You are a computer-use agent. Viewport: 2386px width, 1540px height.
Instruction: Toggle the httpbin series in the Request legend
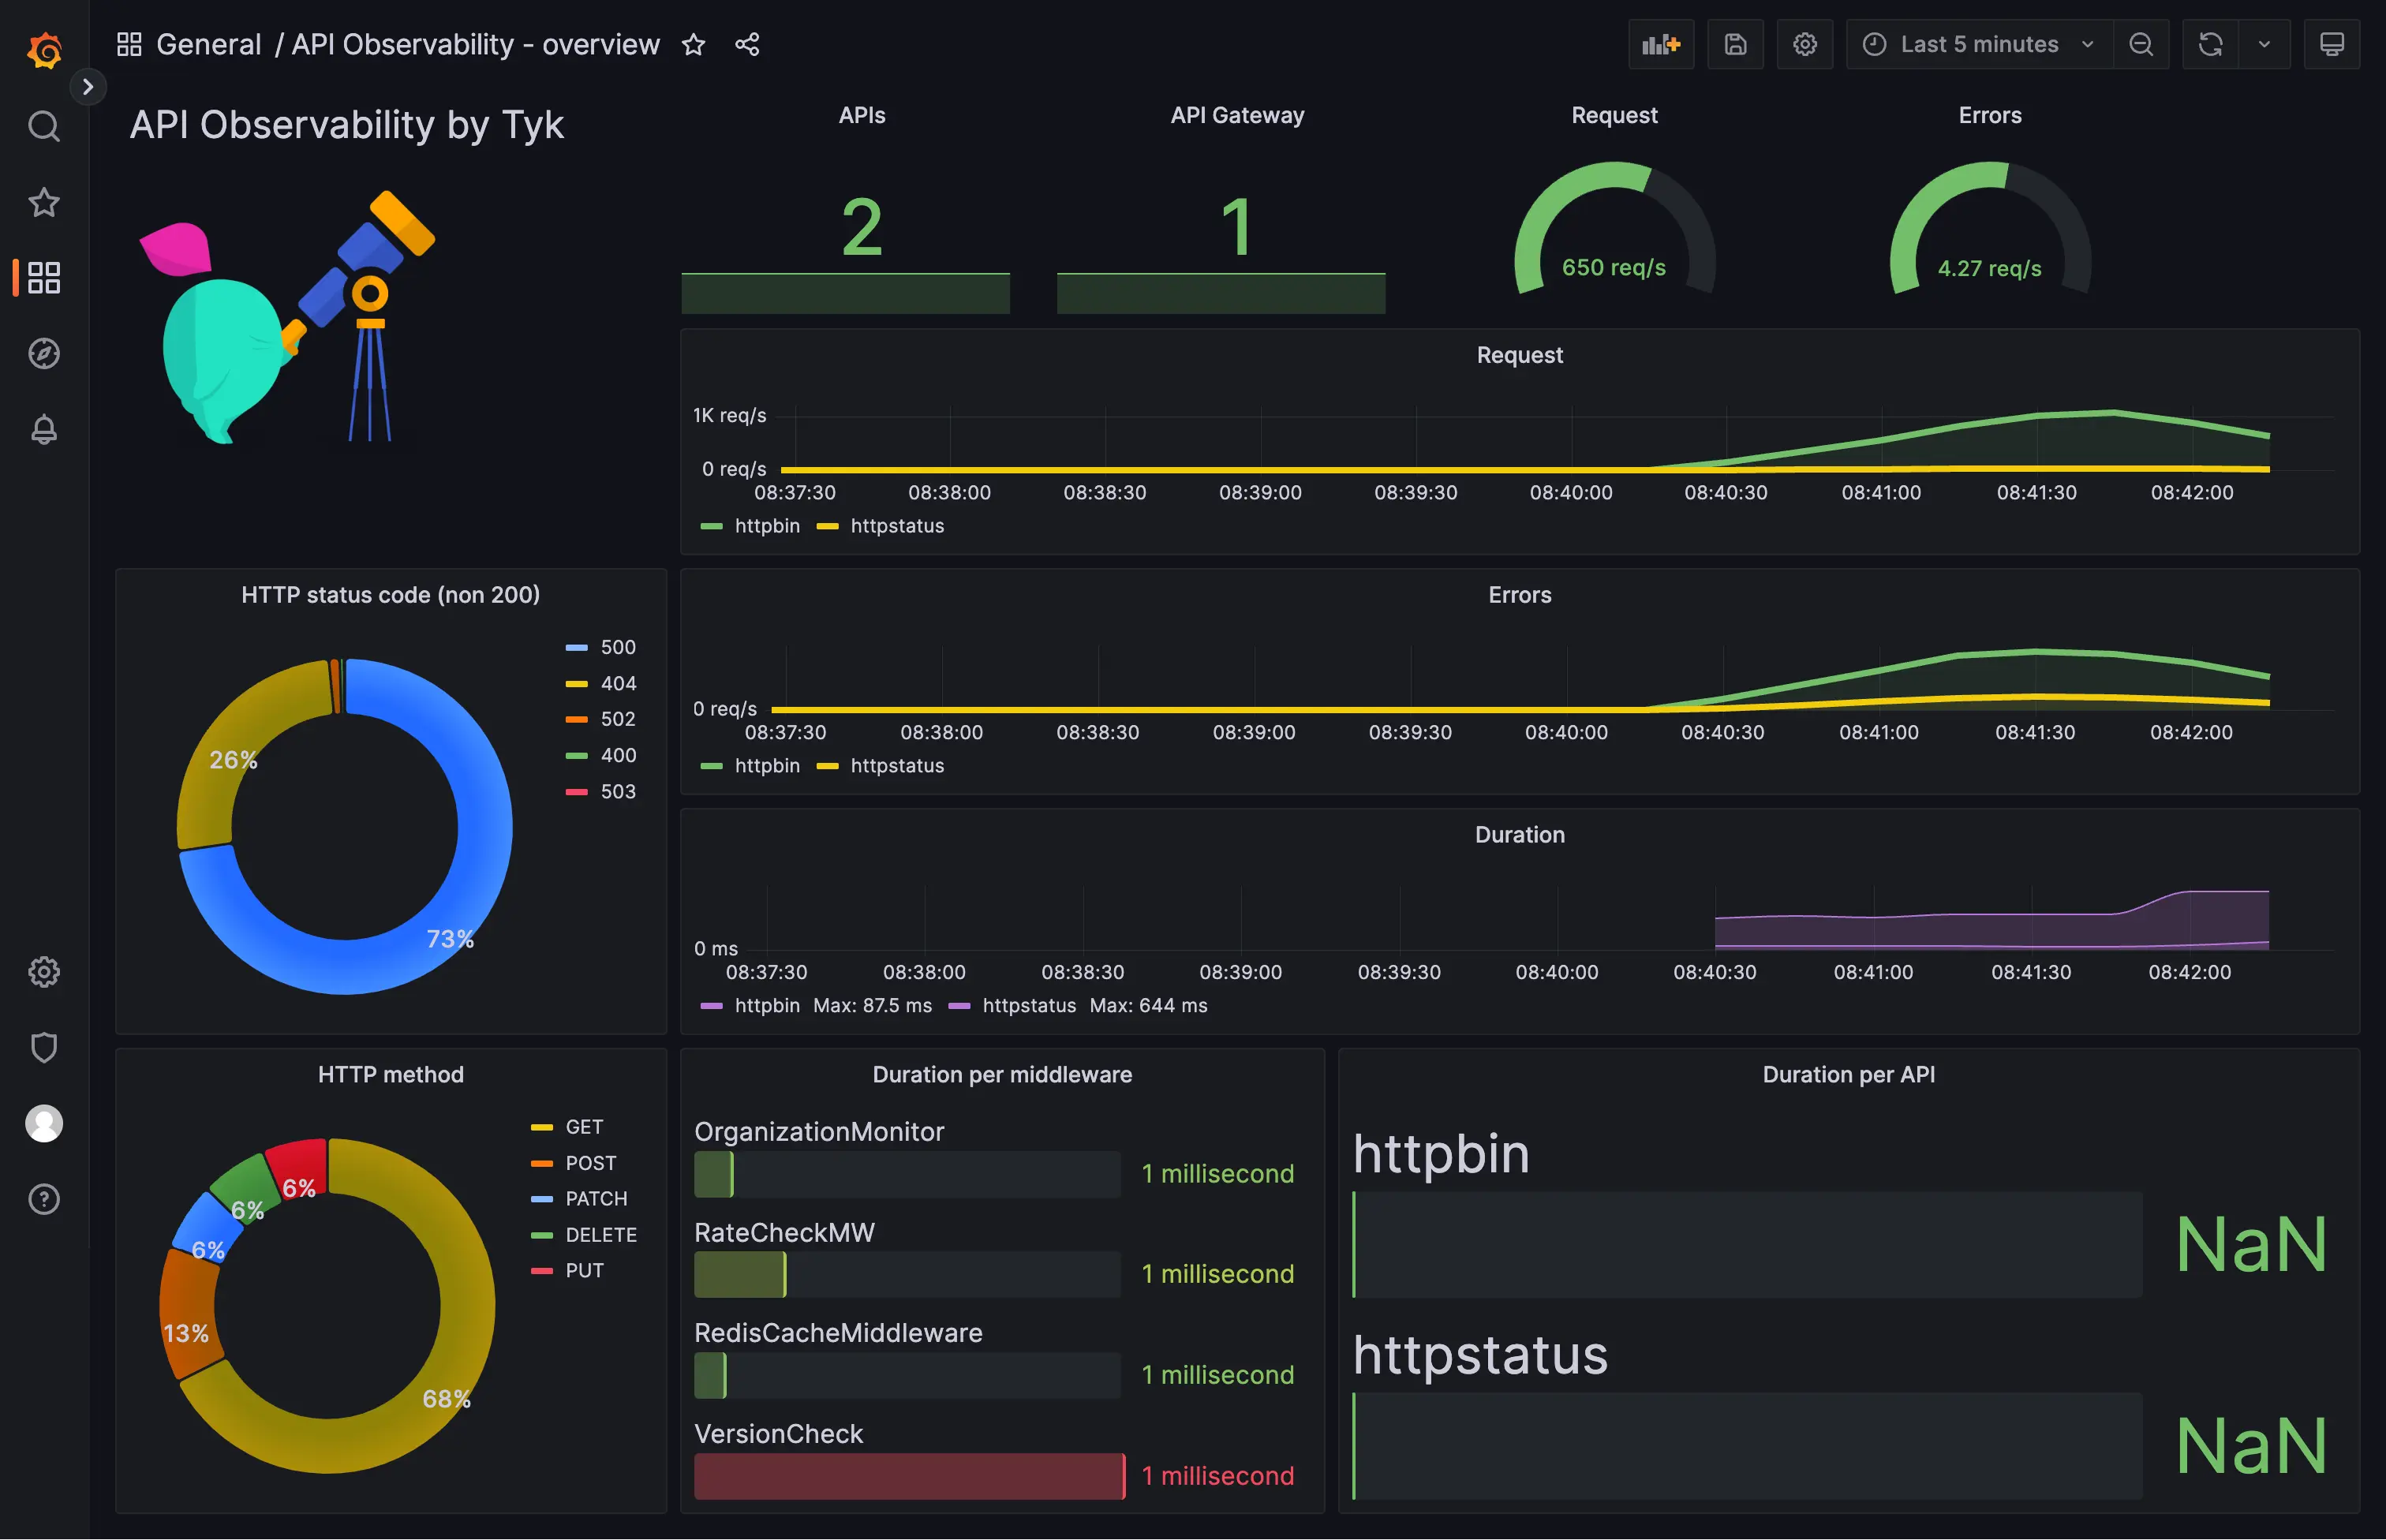[x=766, y=525]
